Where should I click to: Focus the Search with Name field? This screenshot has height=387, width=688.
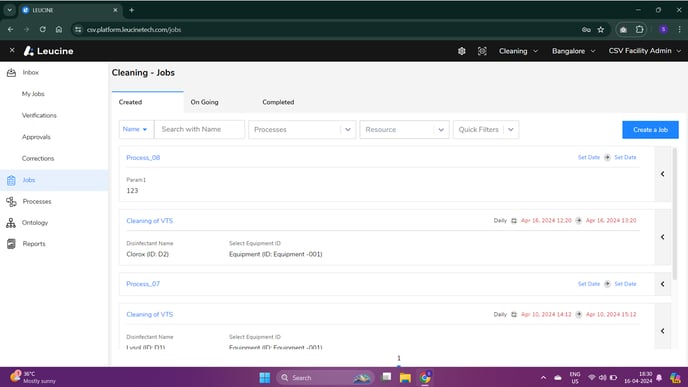[199, 129]
